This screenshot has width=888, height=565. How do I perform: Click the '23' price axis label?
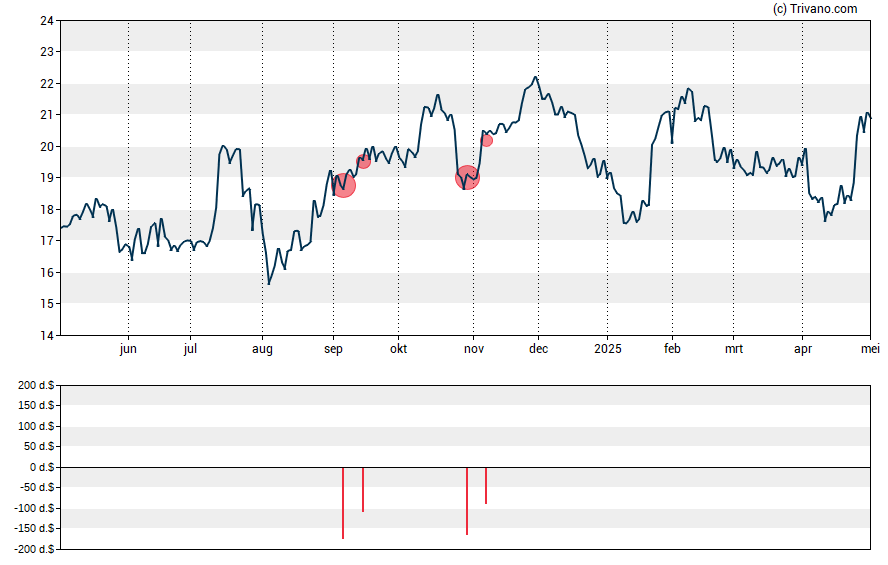(47, 52)
